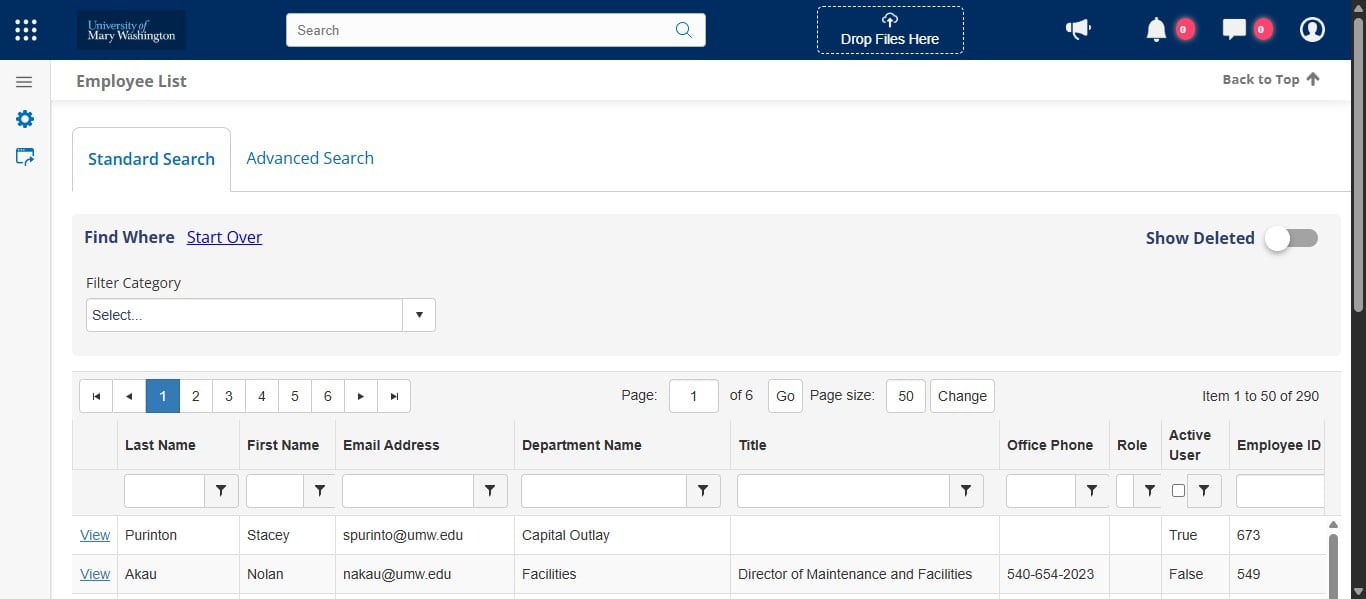Click the announcements megaphone icon
This screenshot has width=1366, height=599.
click(x=1078, y=29)
